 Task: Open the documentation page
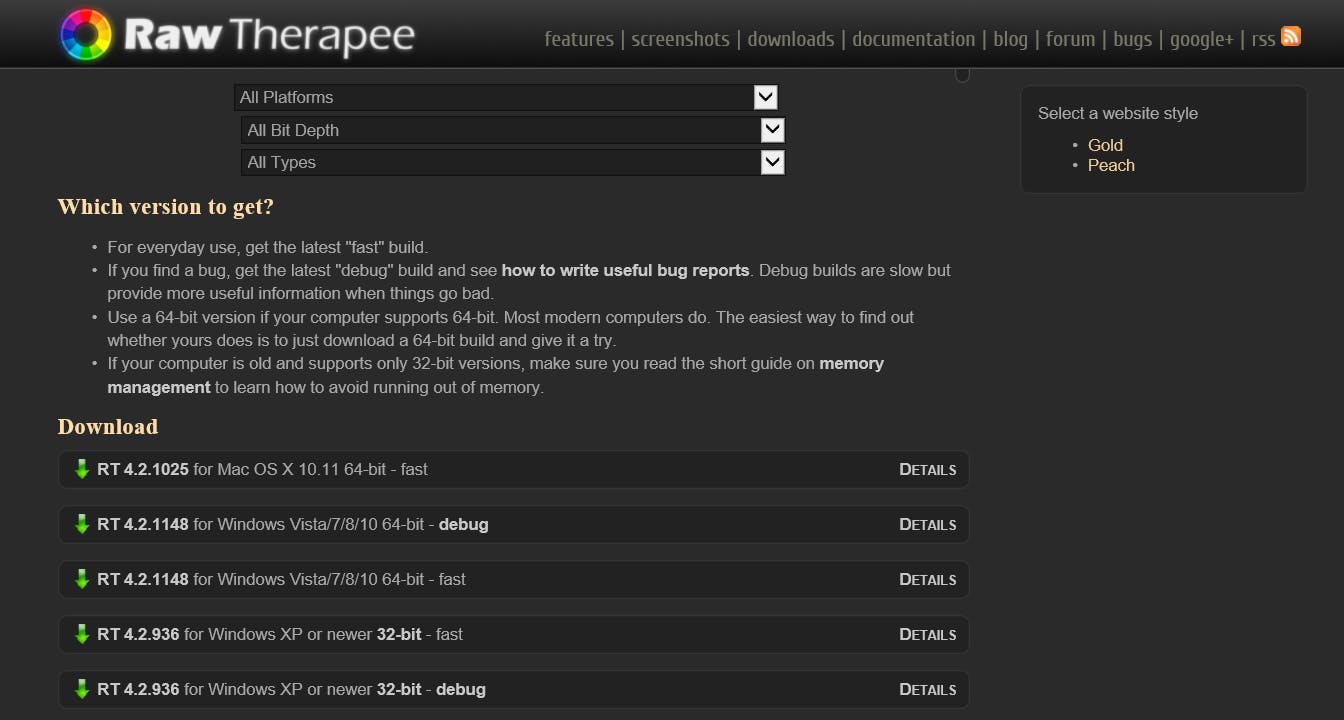click(x=912, y=40)
